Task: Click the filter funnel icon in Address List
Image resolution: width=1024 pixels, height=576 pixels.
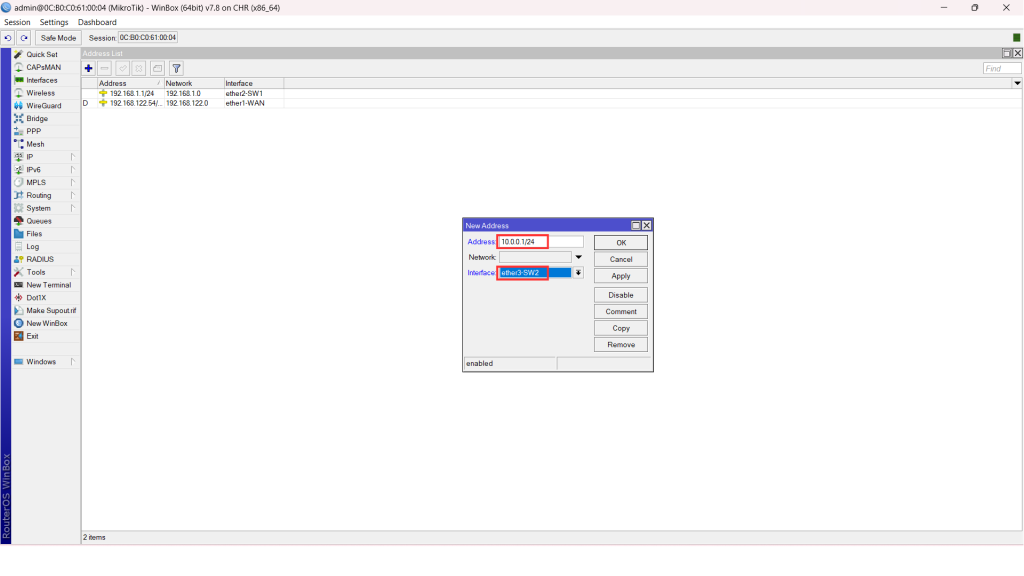Action: coord(176,68)
